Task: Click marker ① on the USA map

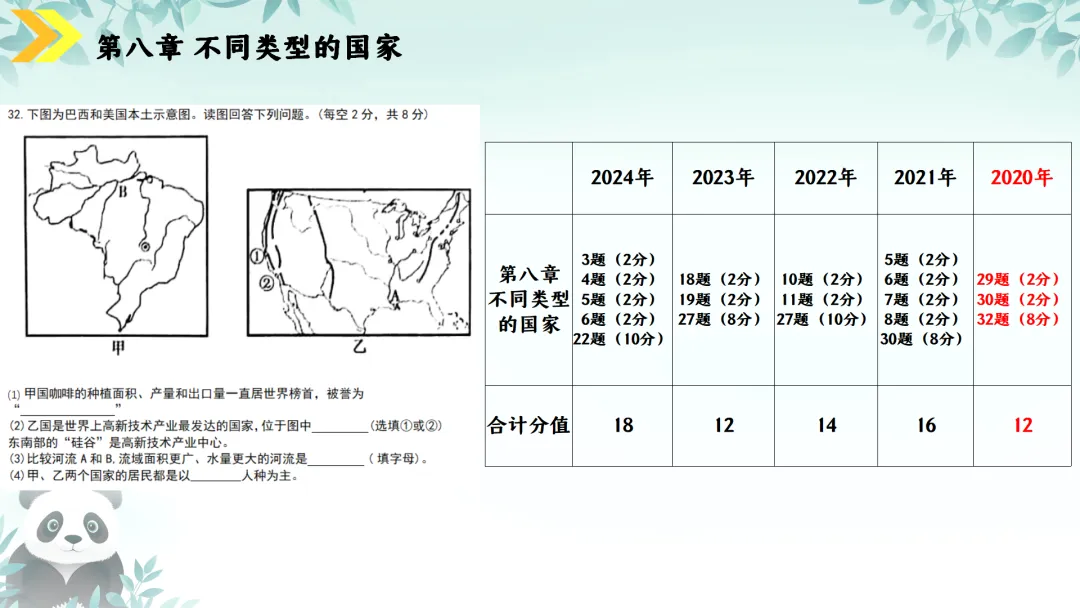Action: (x=257, y=256)
